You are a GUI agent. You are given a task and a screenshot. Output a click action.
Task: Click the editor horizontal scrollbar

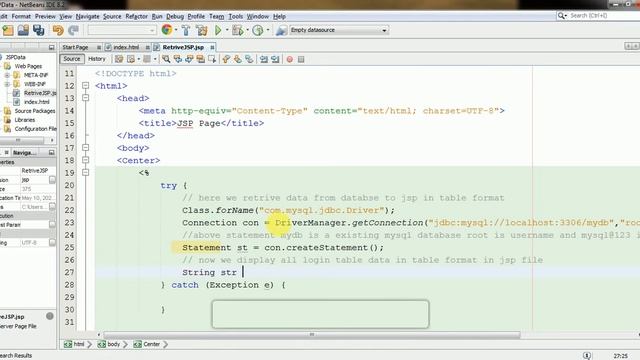pos(312,335)
